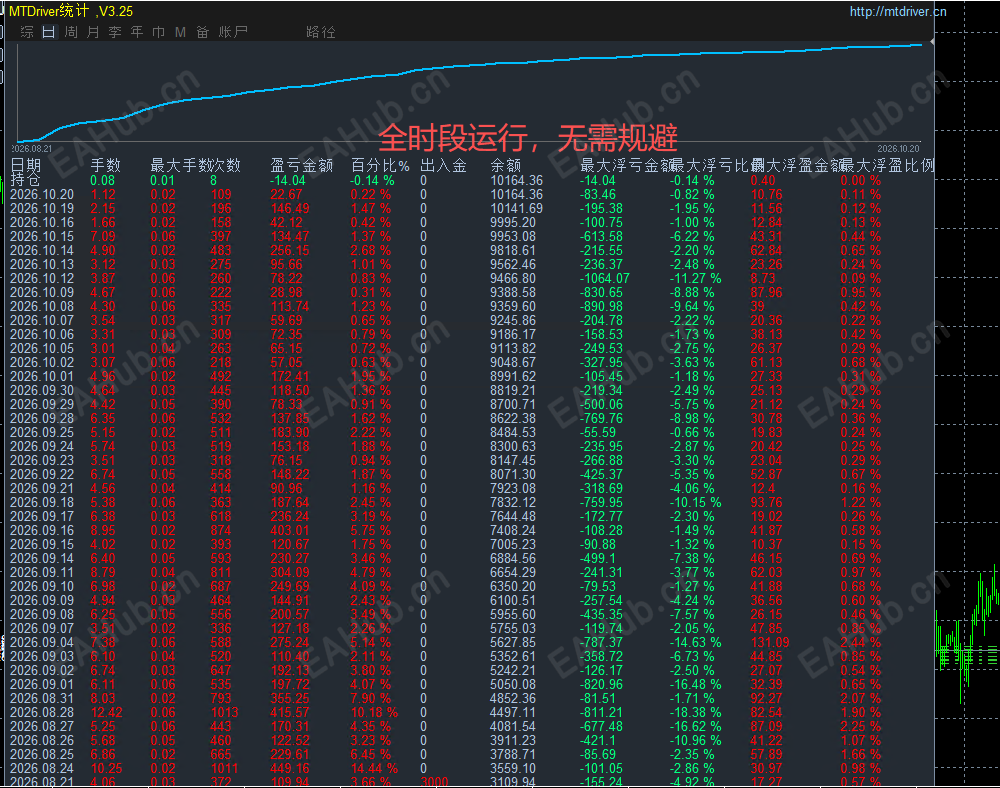Select the 年 yearly tab
Viewport: 1000px width, 788px height.
tap(136, 32)
